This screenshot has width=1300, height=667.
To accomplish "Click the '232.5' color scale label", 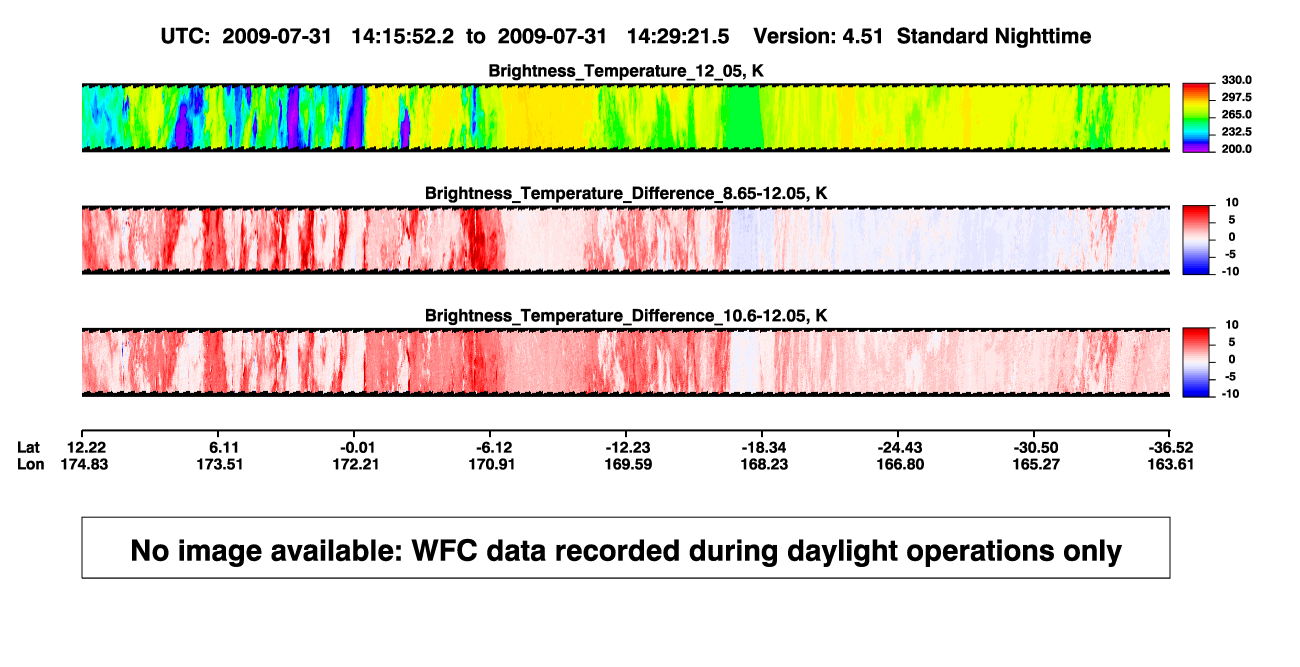I will click(1236, 132).
